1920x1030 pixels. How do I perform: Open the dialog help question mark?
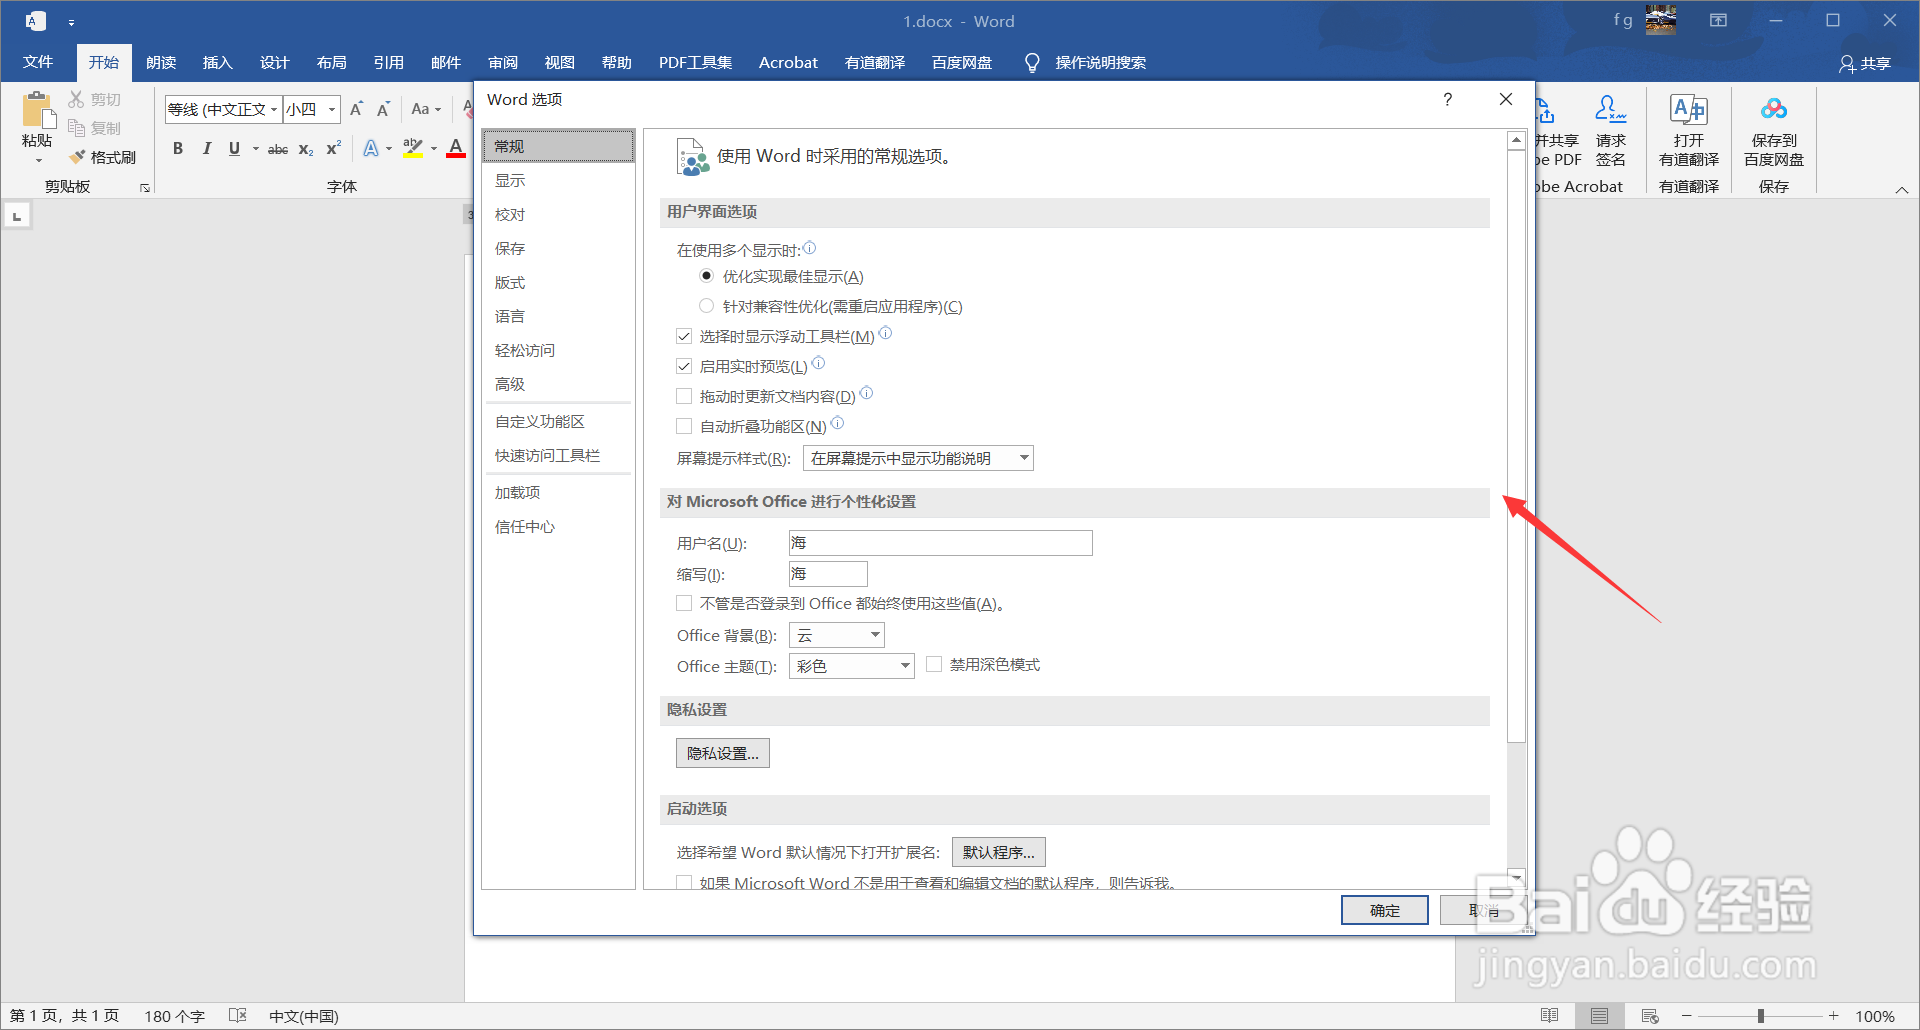coord(1448,99)
